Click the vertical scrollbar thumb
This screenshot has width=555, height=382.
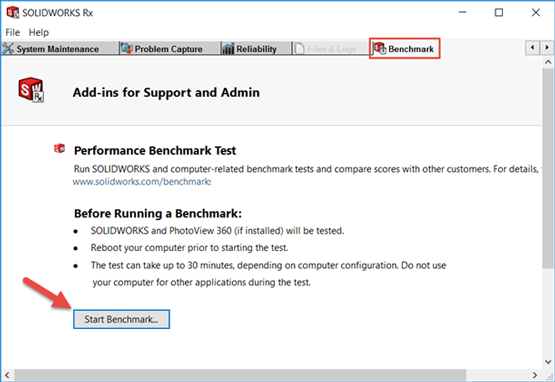[x=548, y=168]
